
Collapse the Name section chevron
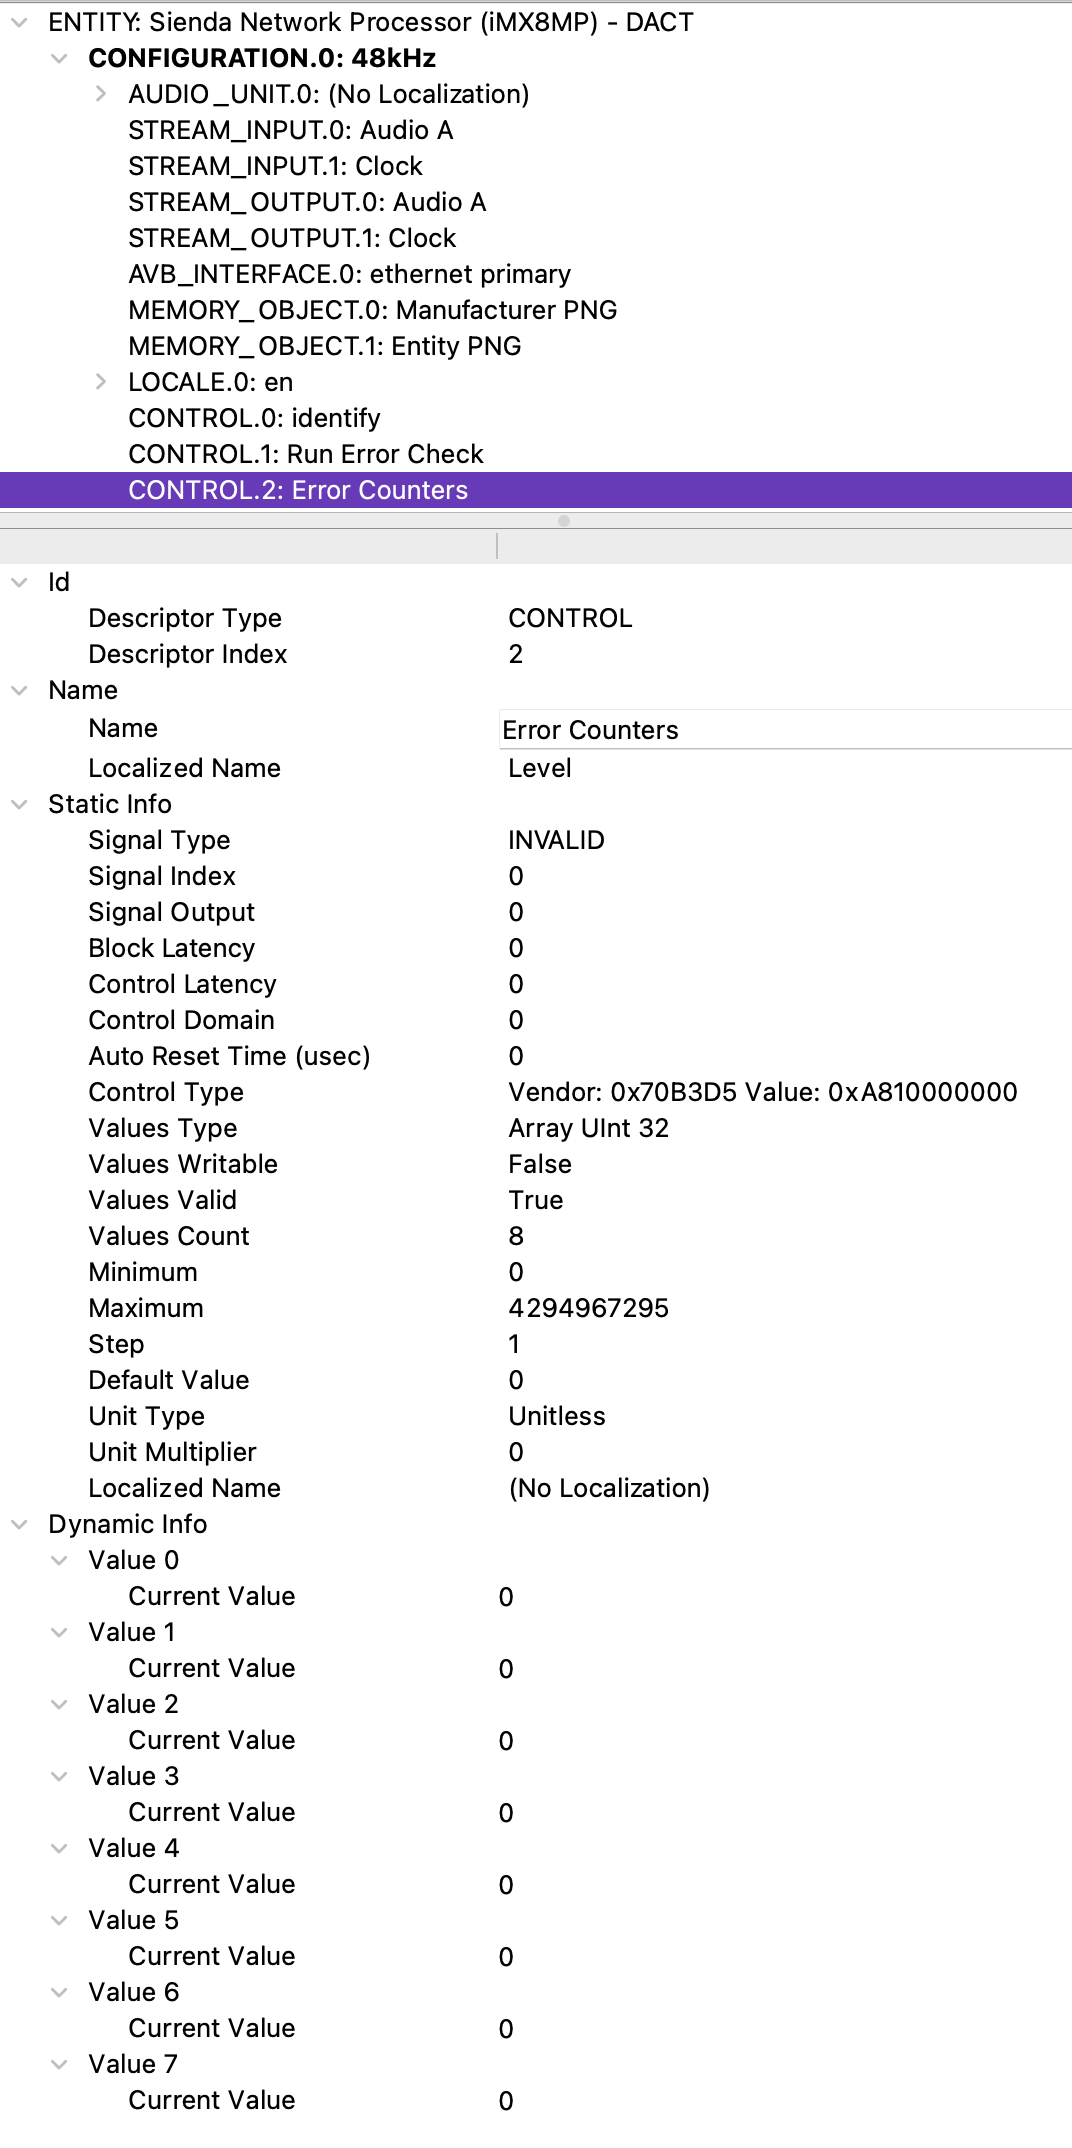click(x=19, y=690)
